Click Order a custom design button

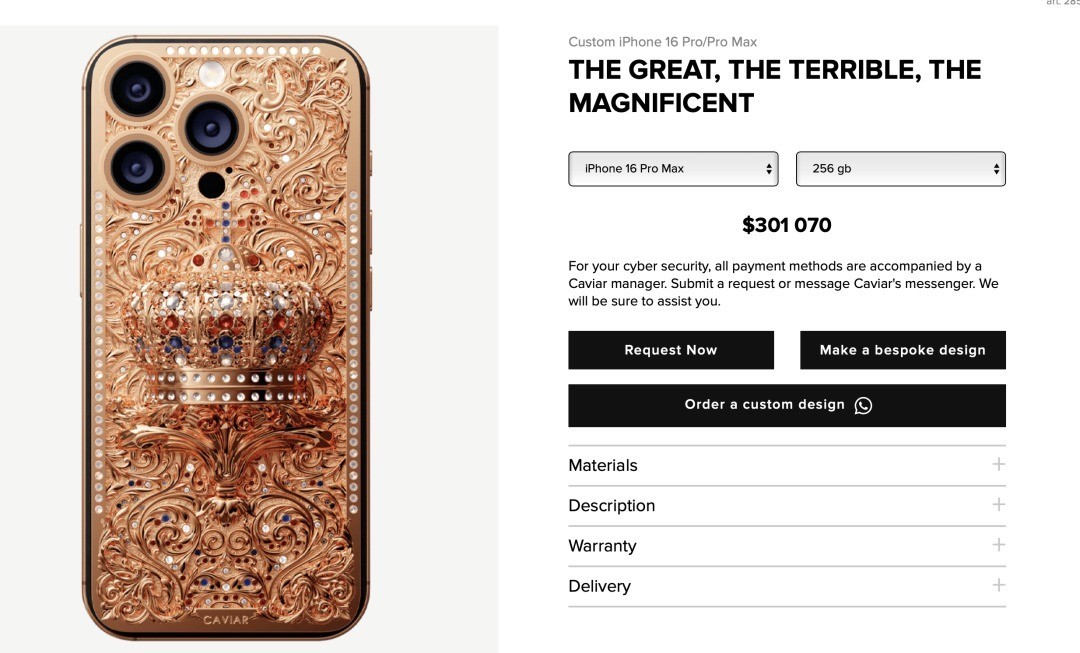(x=787, y=406)
